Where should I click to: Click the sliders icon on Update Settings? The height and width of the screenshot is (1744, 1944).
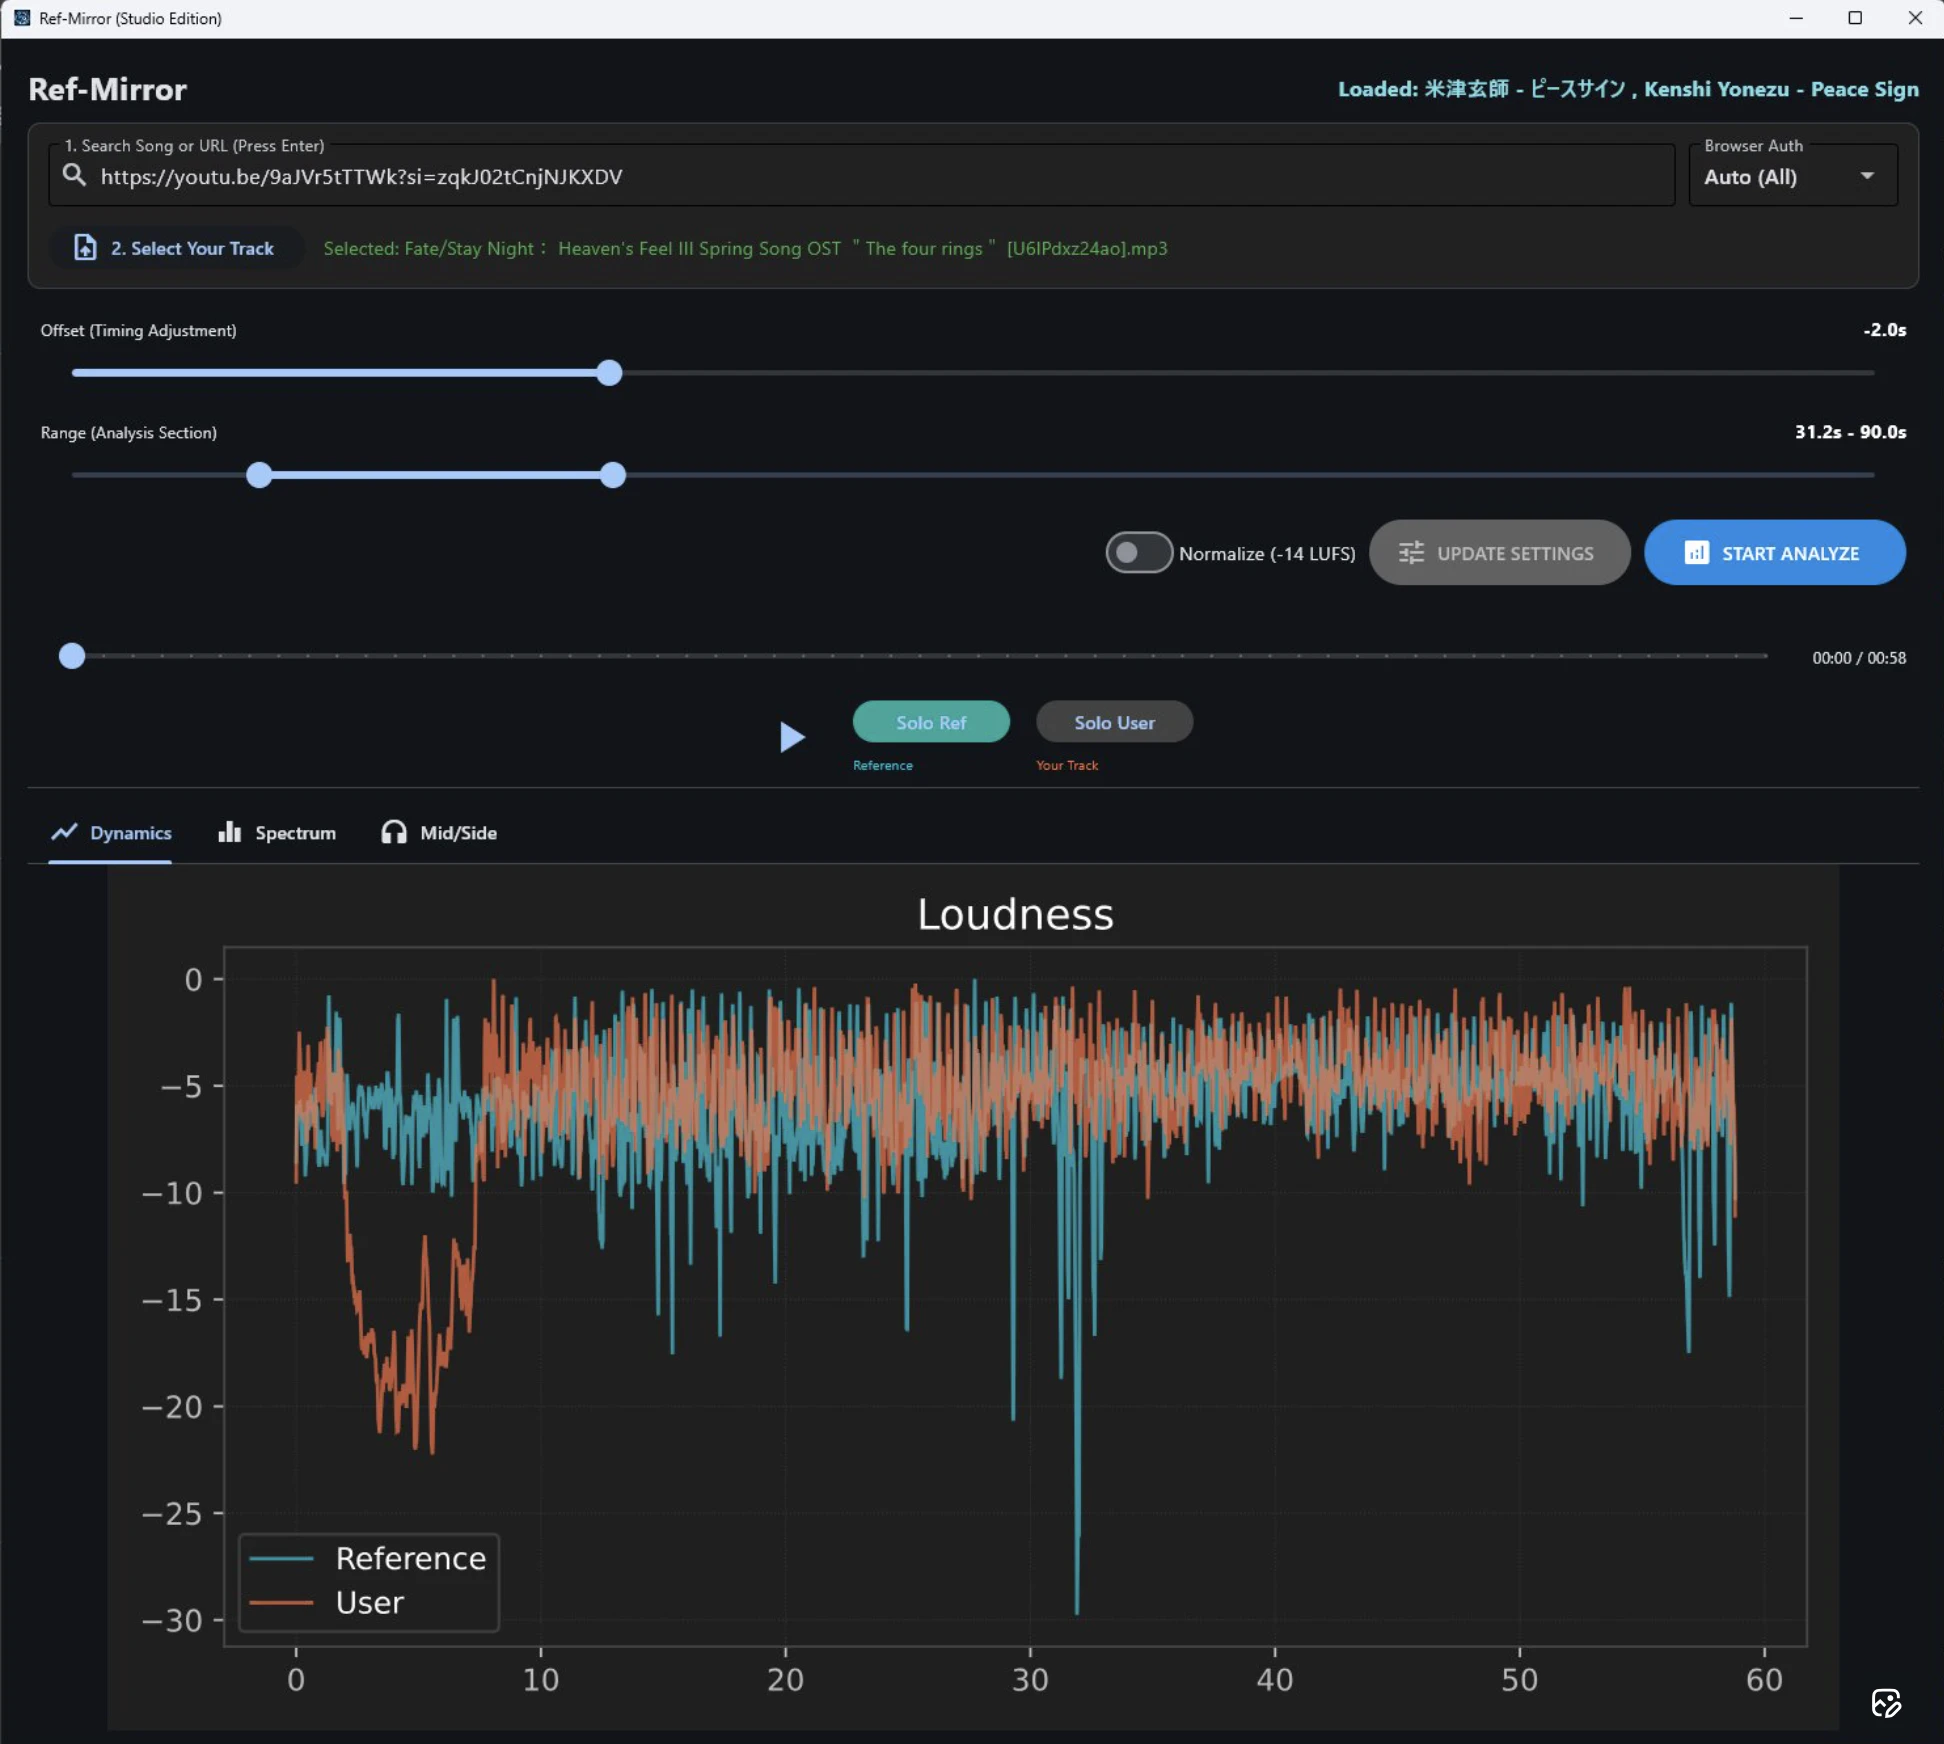tap(1411, 553)
